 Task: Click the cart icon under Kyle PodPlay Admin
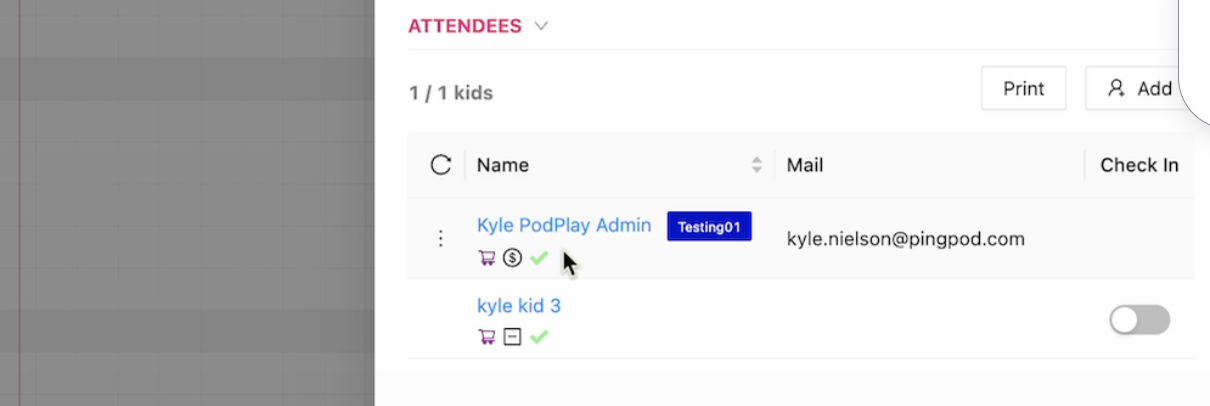[x=487, y=258]
